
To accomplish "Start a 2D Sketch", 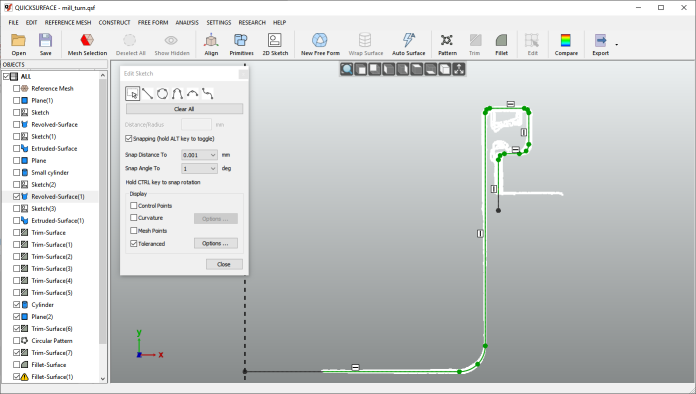I will click(275, 44).
